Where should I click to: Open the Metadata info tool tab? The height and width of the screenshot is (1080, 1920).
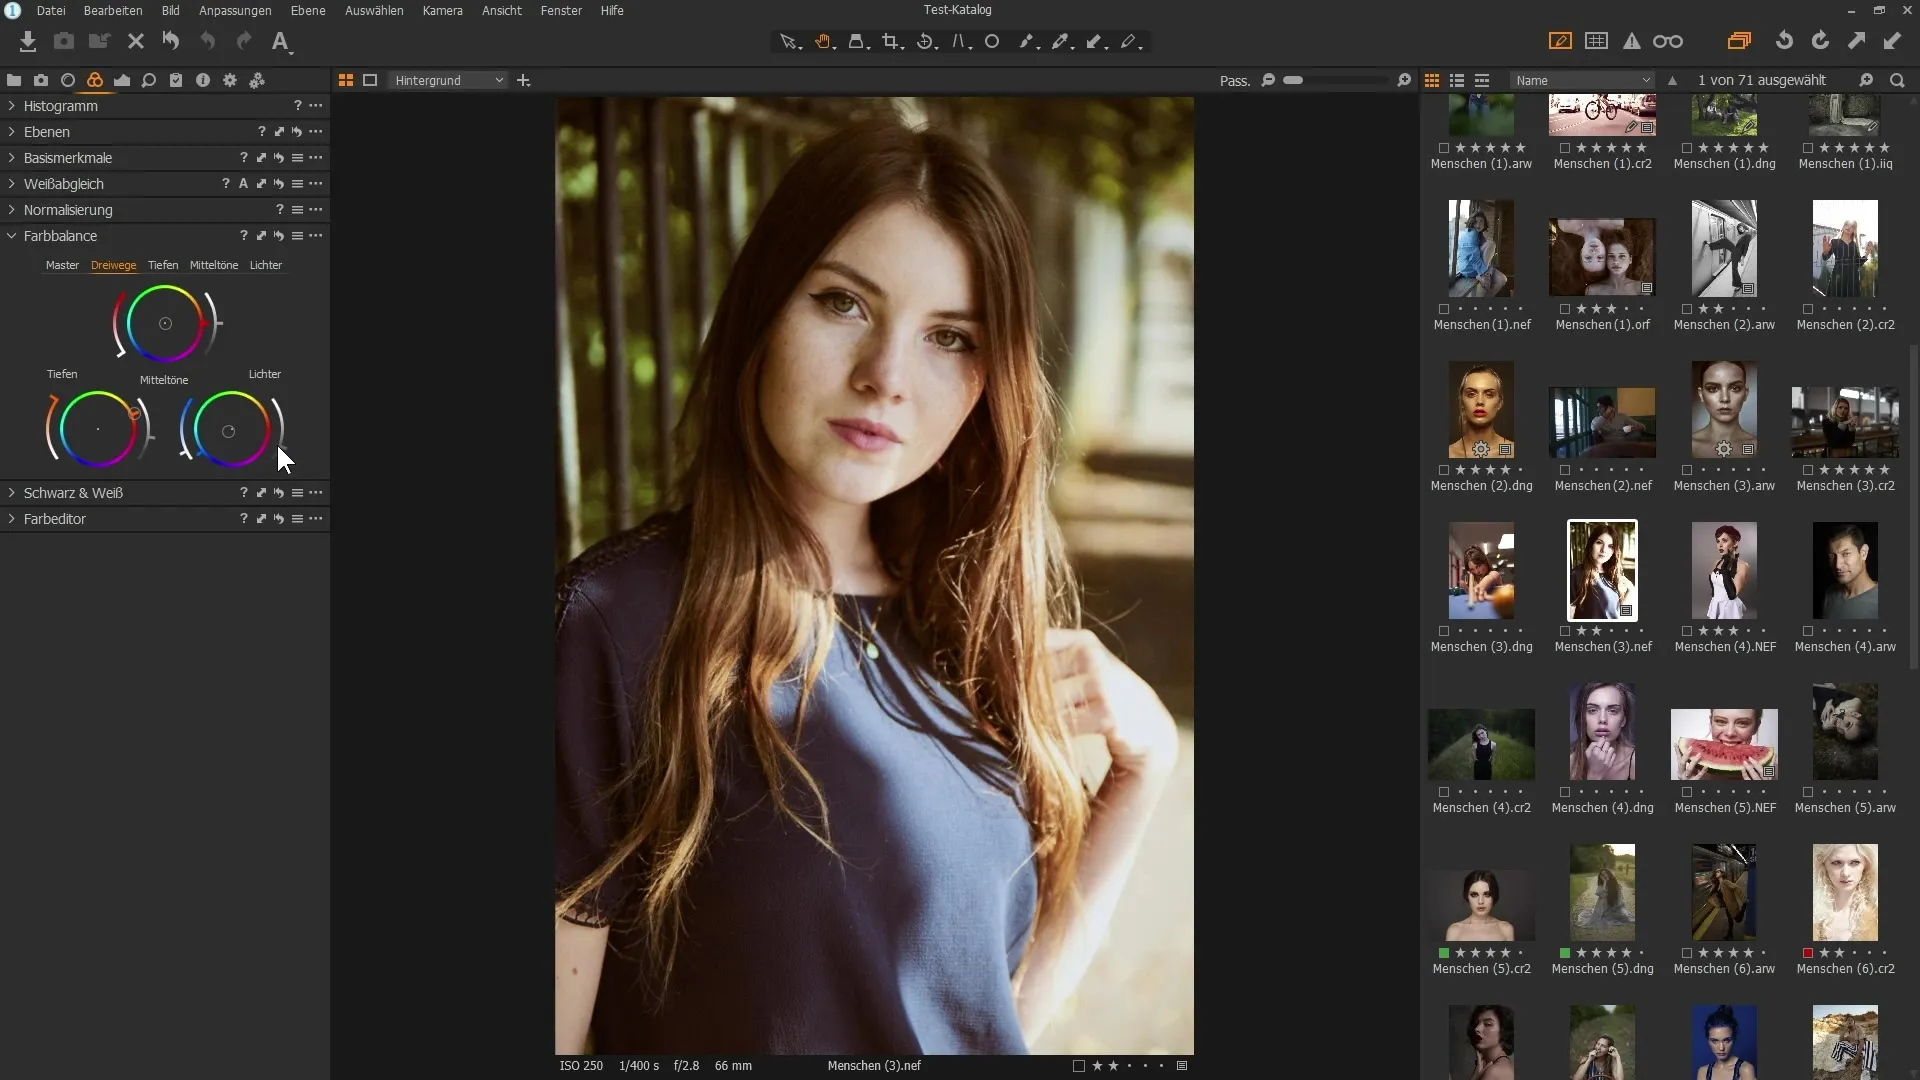(x=203, y=80)
